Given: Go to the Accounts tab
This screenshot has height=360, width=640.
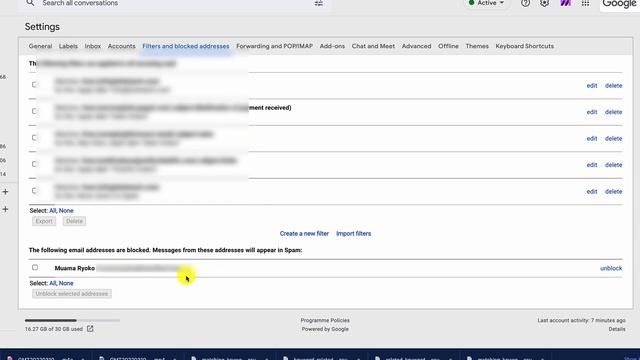Looking at the screenshot, I should tap(122, 46).
